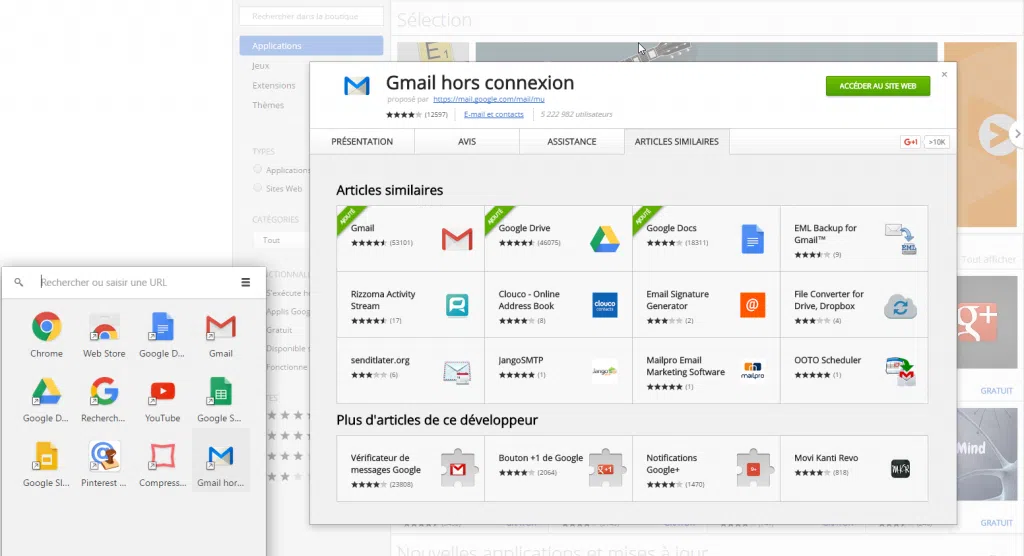
Task: Open the mail.google.com developer link
Action: coord(488,99)
